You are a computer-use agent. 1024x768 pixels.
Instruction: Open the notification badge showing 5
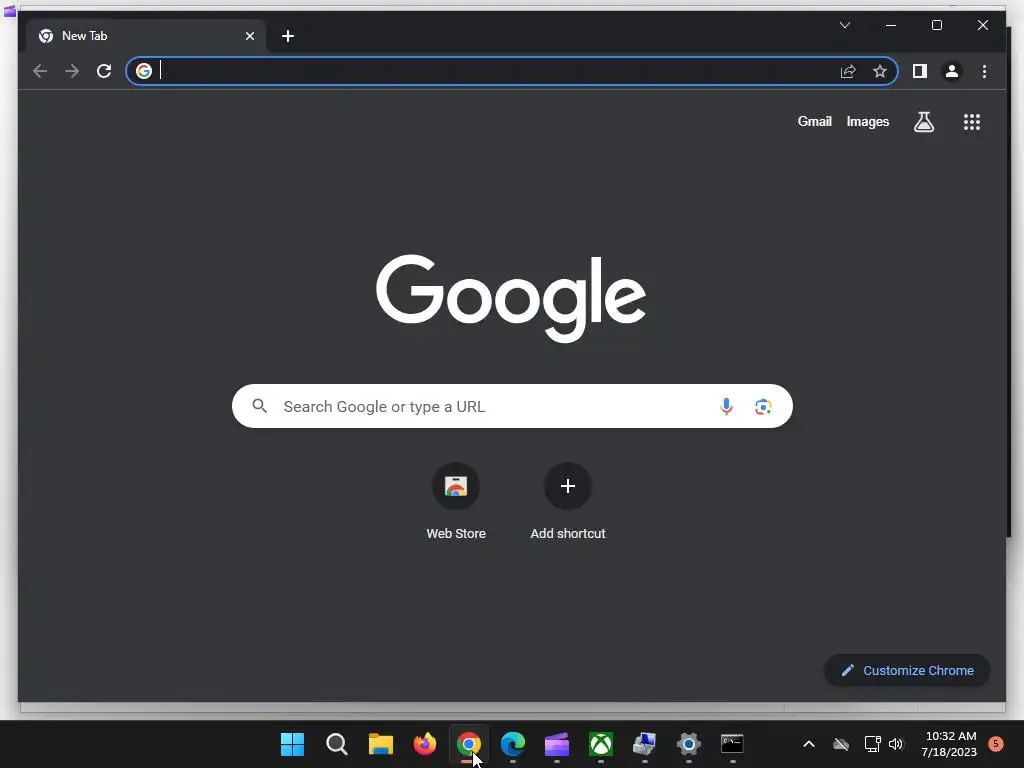point(996,743)
